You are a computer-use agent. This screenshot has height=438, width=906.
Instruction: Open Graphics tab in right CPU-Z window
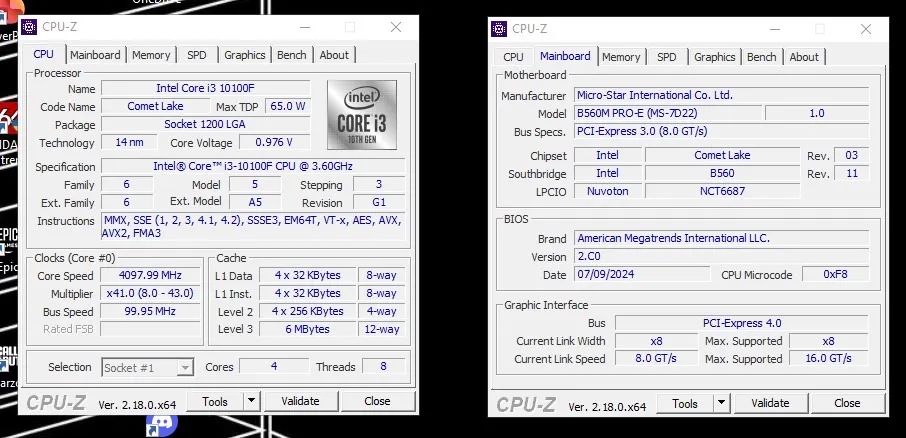[714, 57]
